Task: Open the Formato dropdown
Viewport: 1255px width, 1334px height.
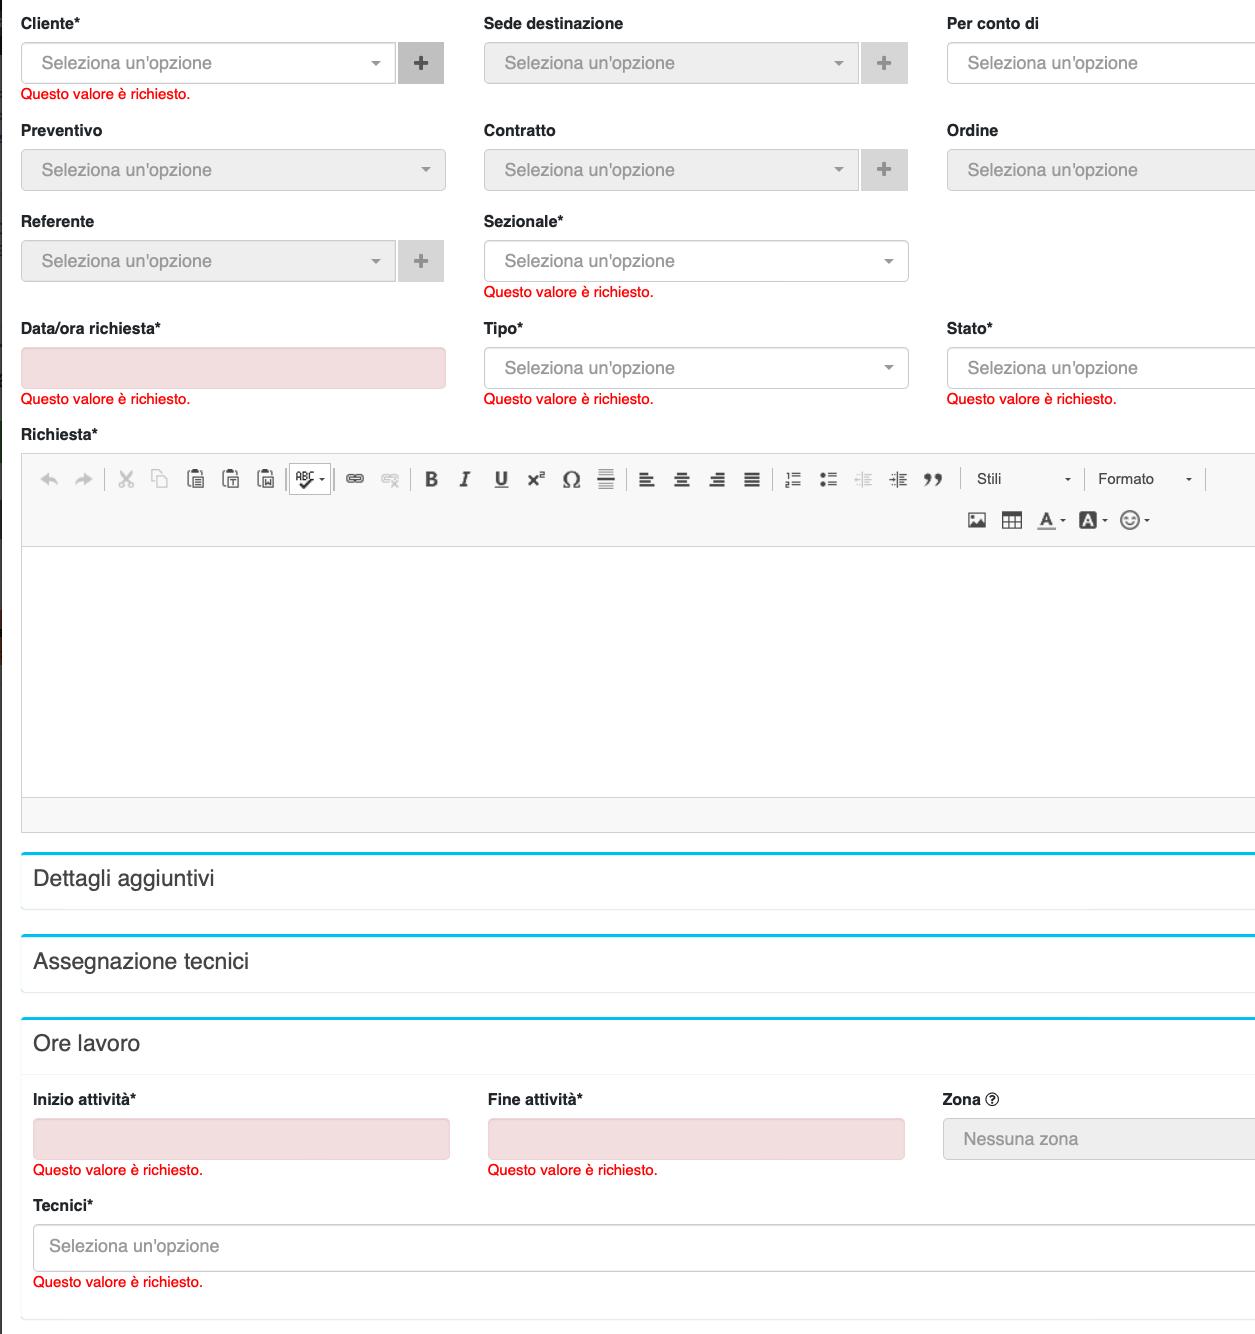Action: [x=1140, y=479]
